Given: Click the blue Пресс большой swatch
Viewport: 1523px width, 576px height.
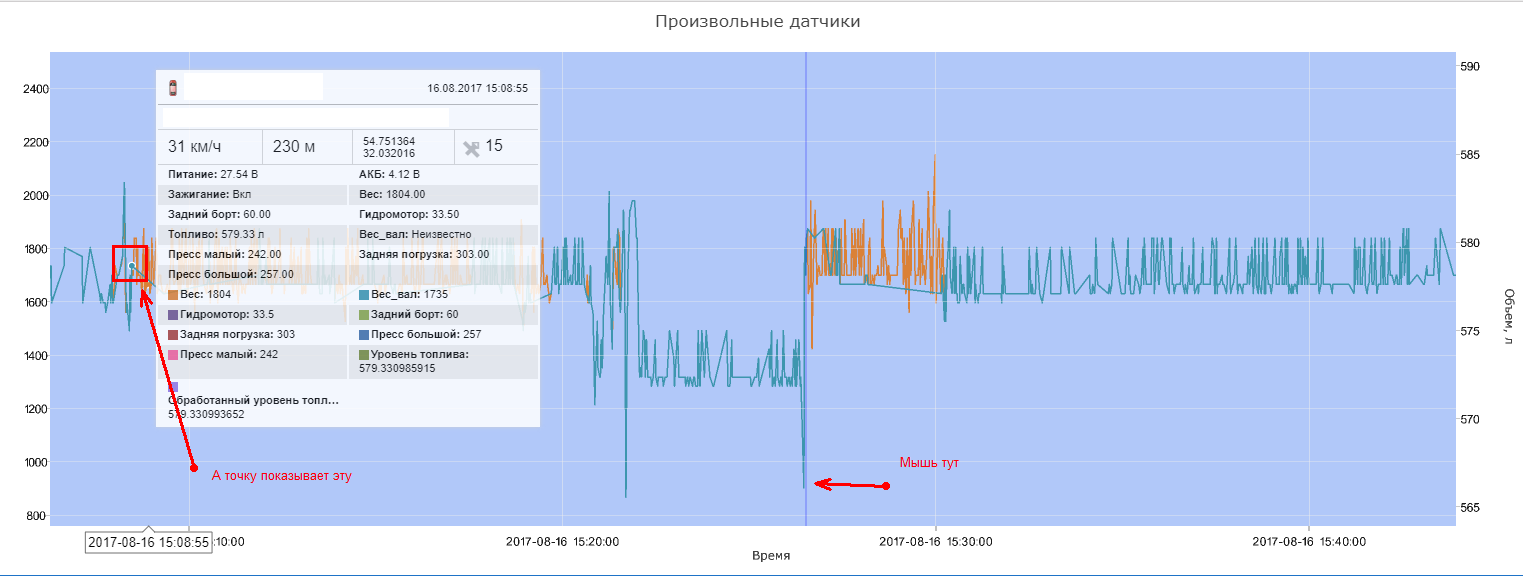Looking at the screenshot, I should coord(364,335).
